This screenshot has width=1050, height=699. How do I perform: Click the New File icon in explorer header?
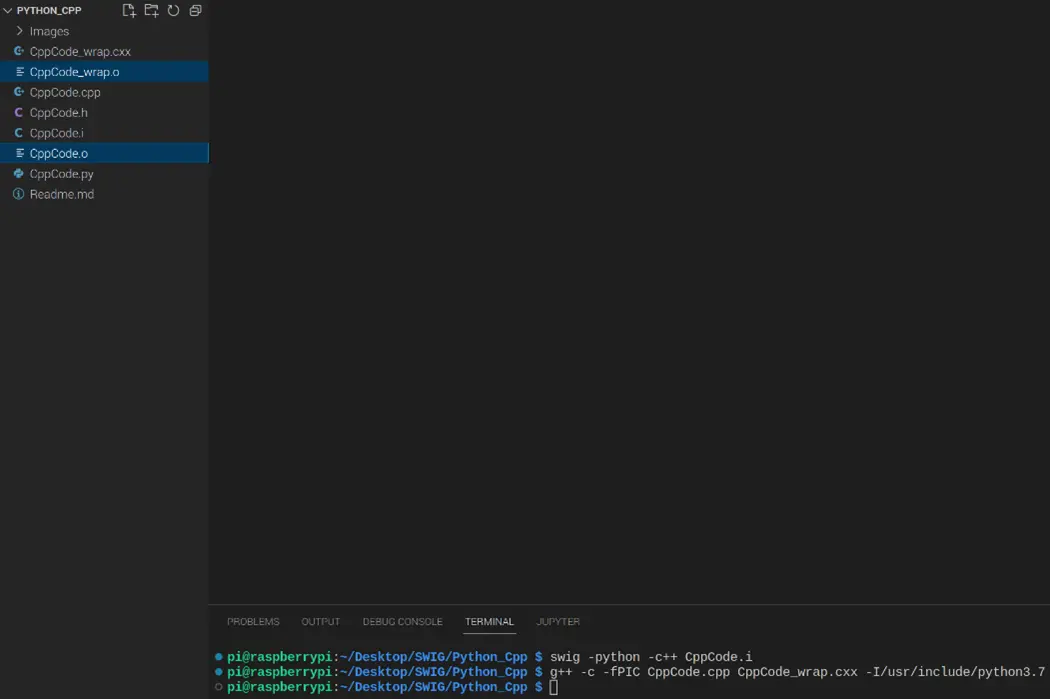pos(129,10)
